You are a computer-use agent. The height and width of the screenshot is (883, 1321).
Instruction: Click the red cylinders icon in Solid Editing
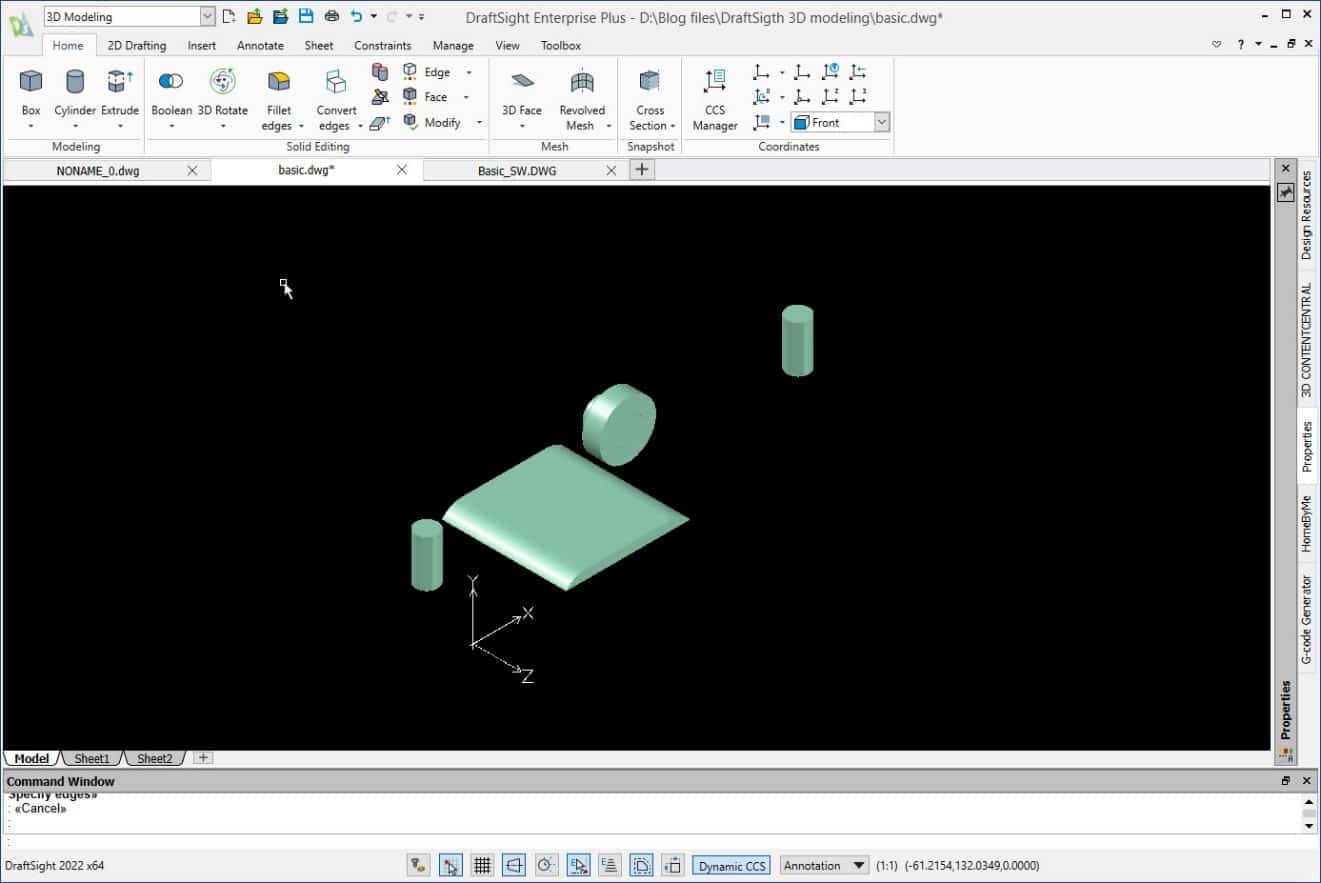click(380, 71)
